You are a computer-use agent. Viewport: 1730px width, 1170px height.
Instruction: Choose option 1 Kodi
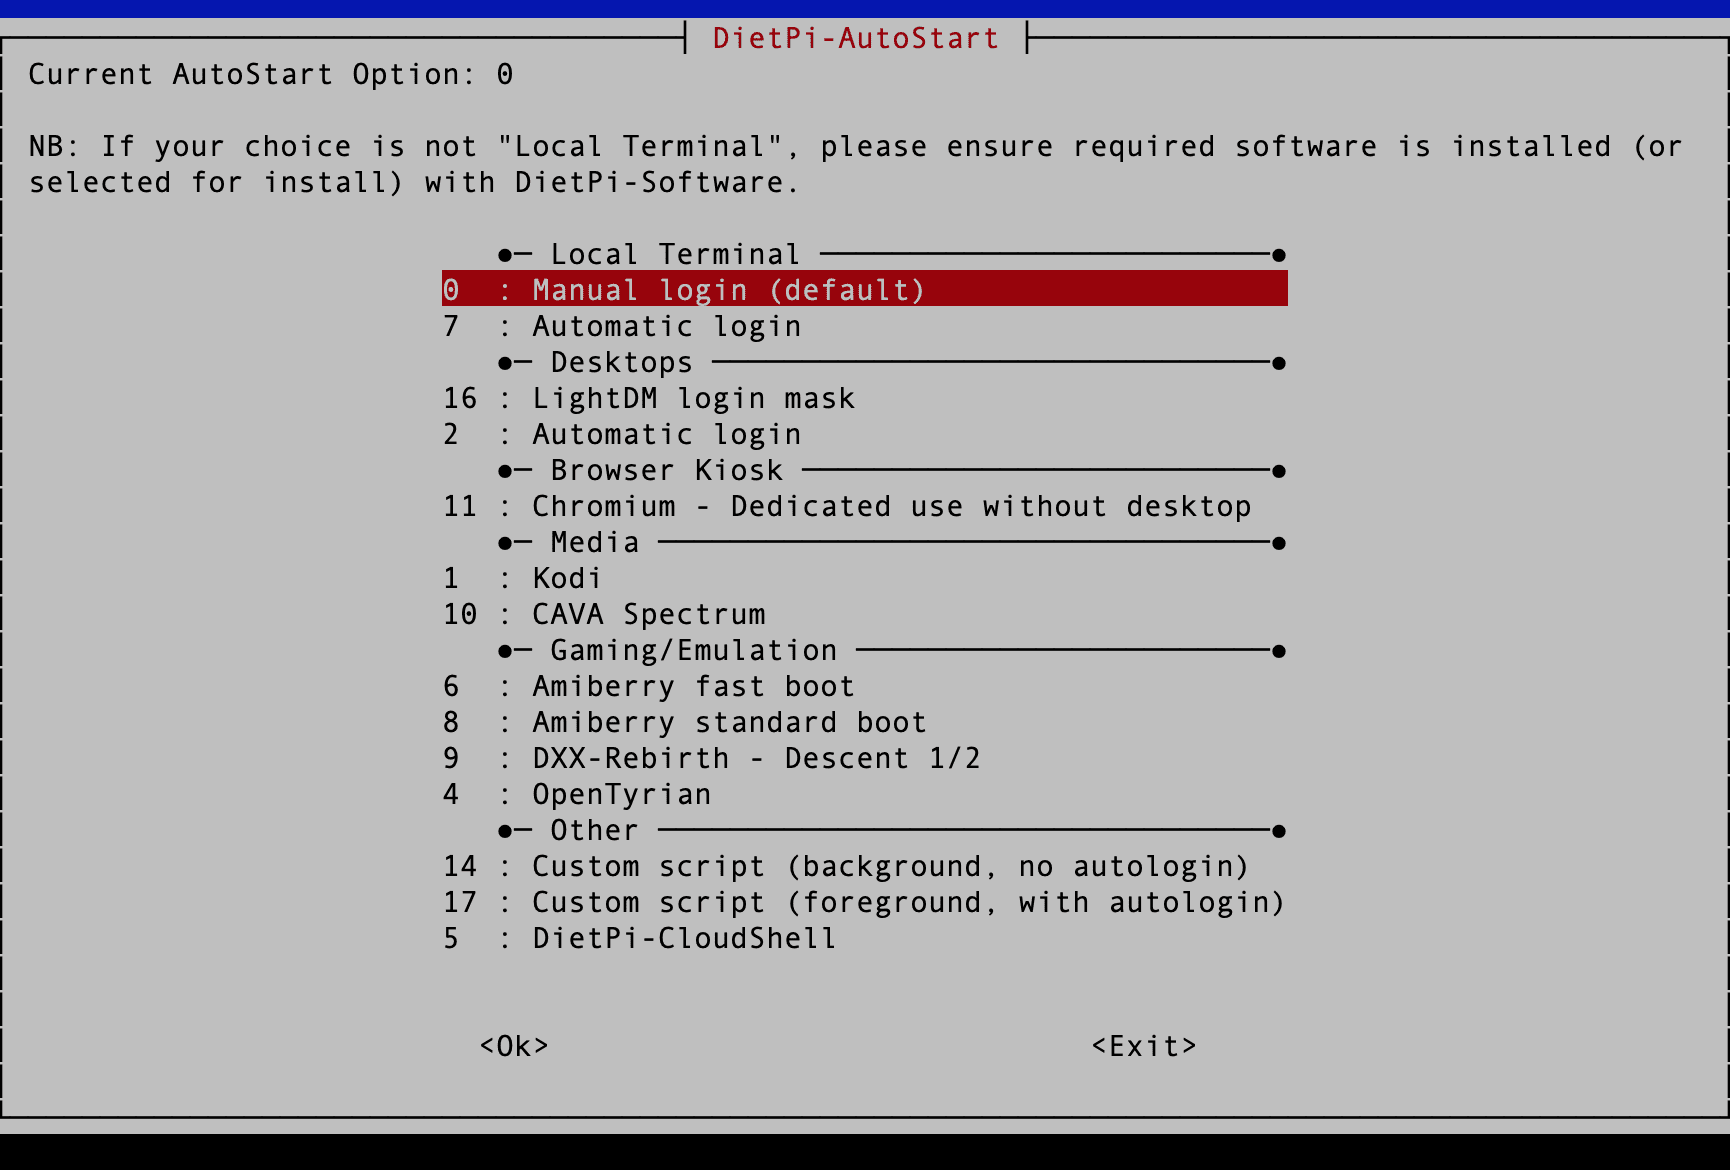point(864,578)
